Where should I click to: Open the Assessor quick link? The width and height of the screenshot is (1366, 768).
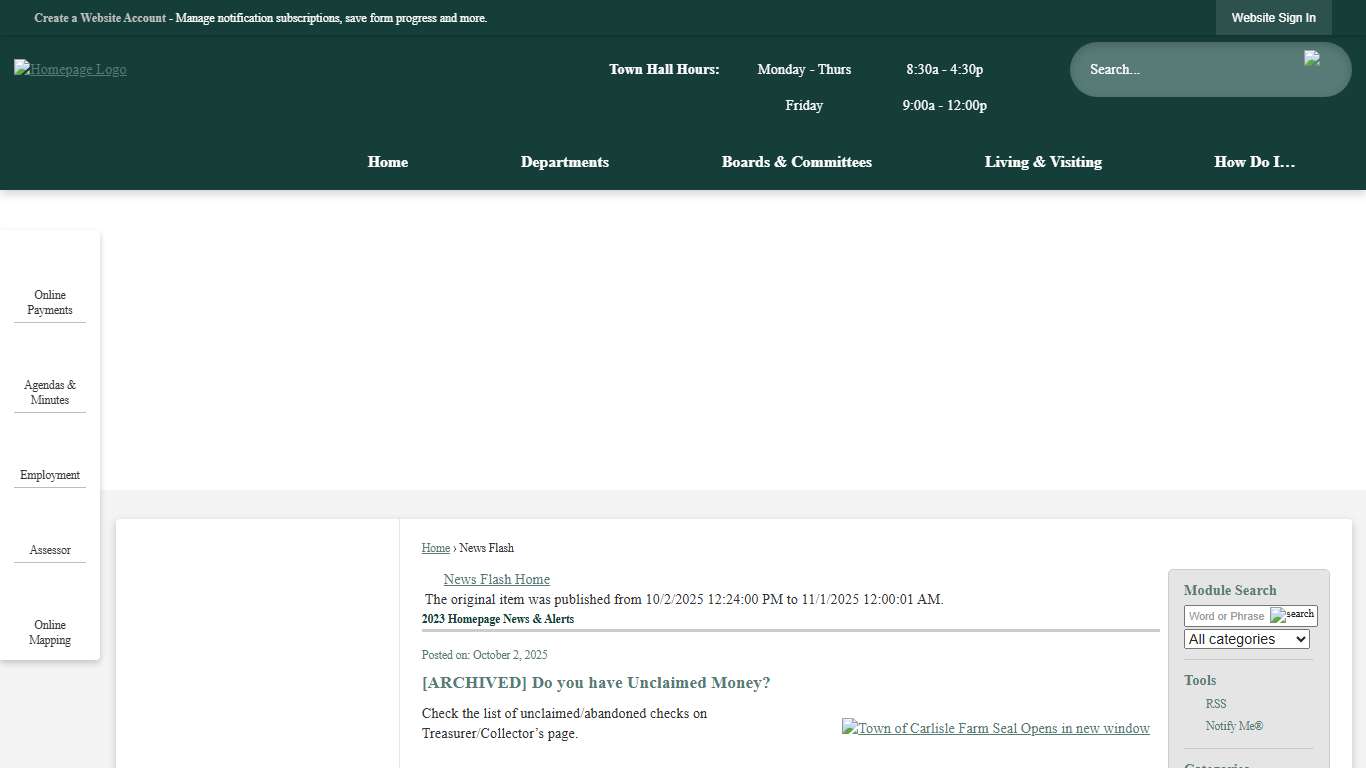point(50,550)
